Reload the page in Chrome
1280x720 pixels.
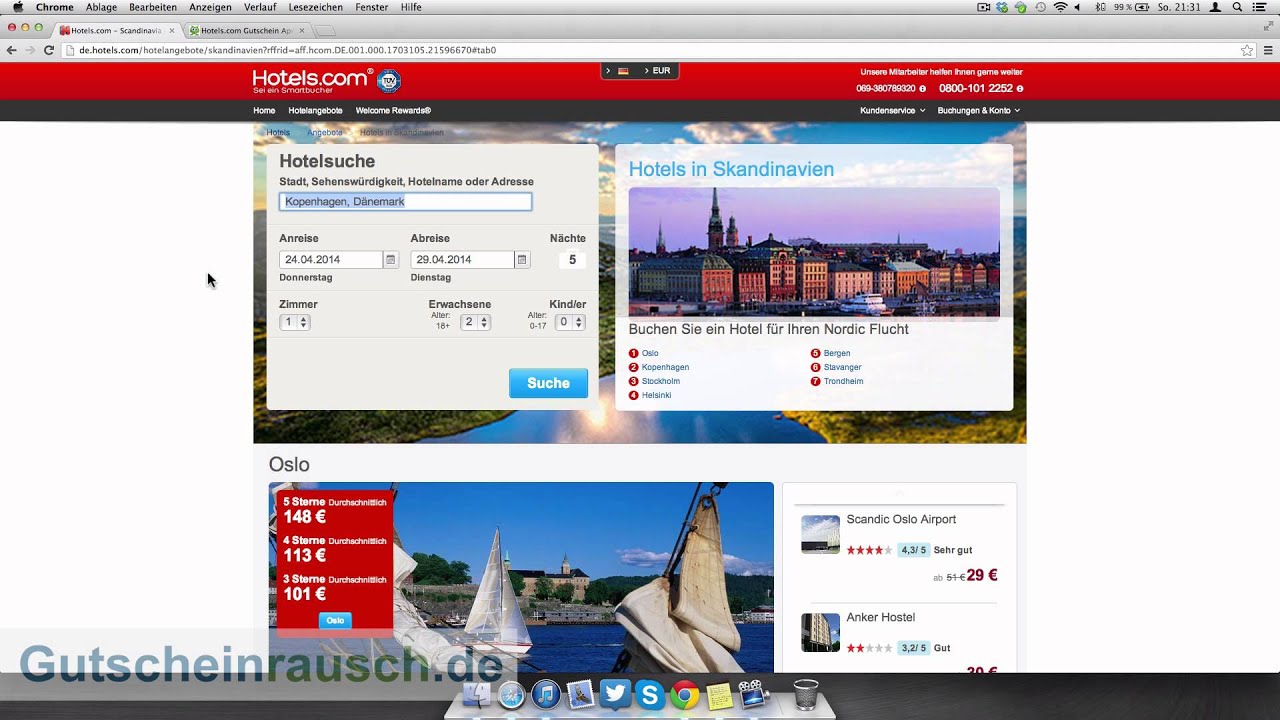[48, 50]
